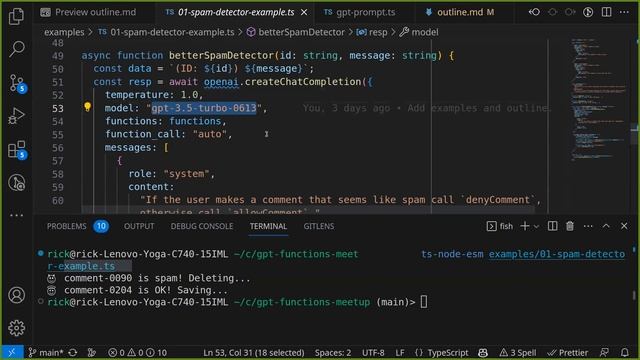Click examples folder in breadcrumb
This screenshot has height=360, width=640.
click(x=64, y=32)
